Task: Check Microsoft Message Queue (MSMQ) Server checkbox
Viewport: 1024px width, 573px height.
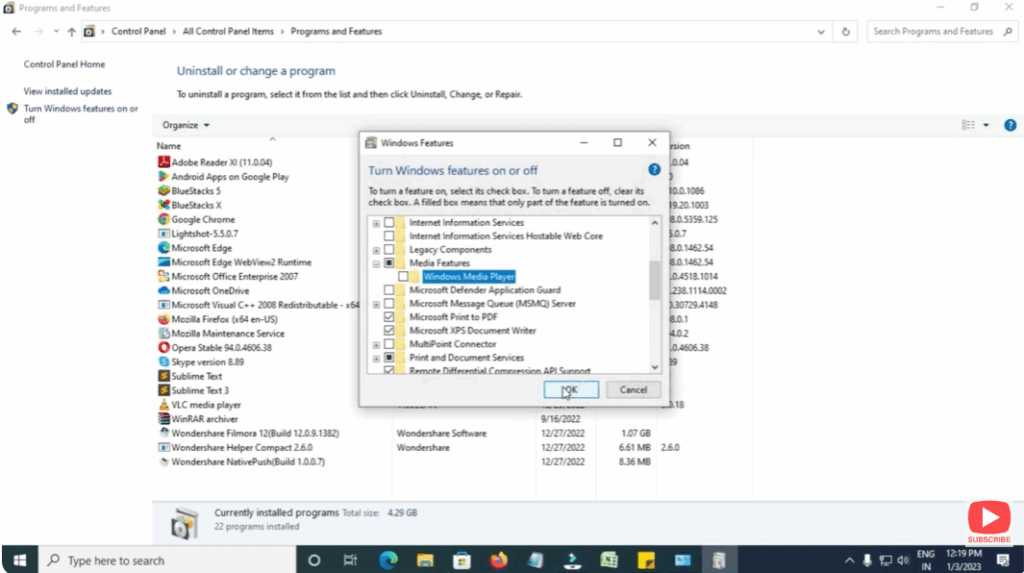Action: point(389,303)
